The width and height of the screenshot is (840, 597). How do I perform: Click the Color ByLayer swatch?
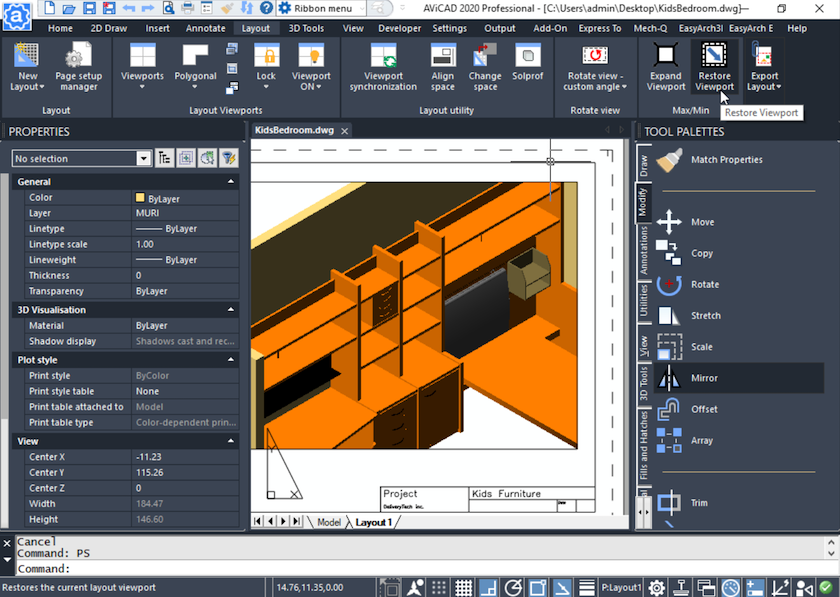[140, 198]
